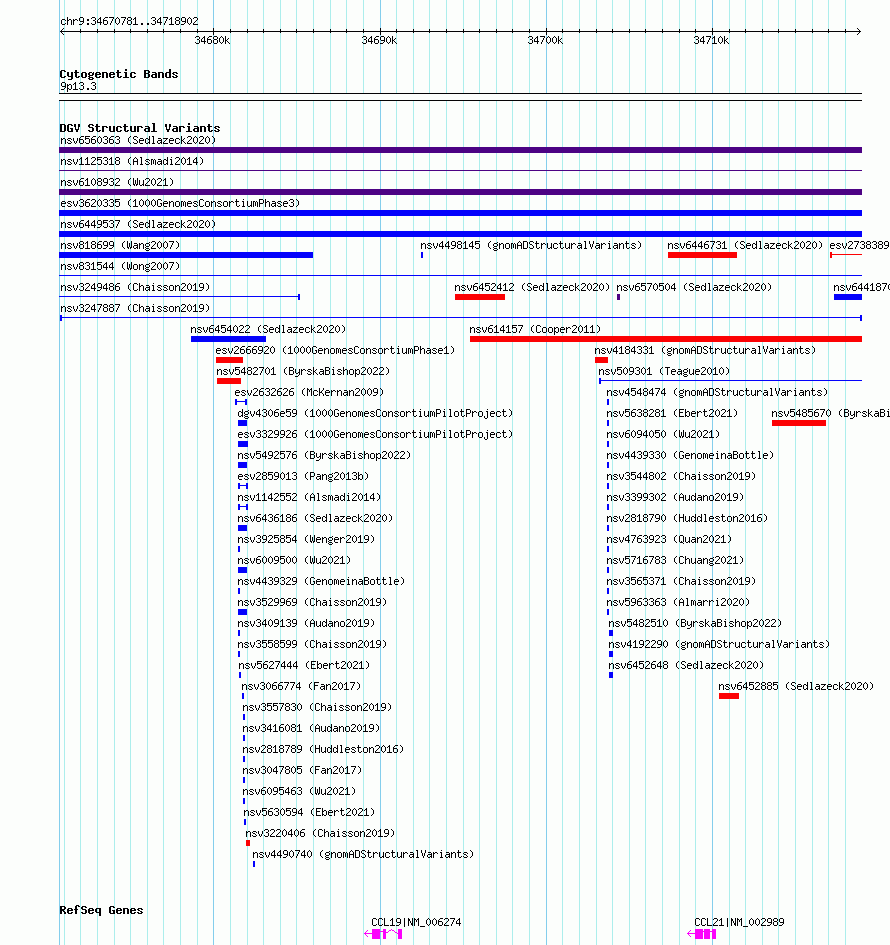
Task: Click nsv5630594 (Ebert2021) label
Action: (309, 813)
